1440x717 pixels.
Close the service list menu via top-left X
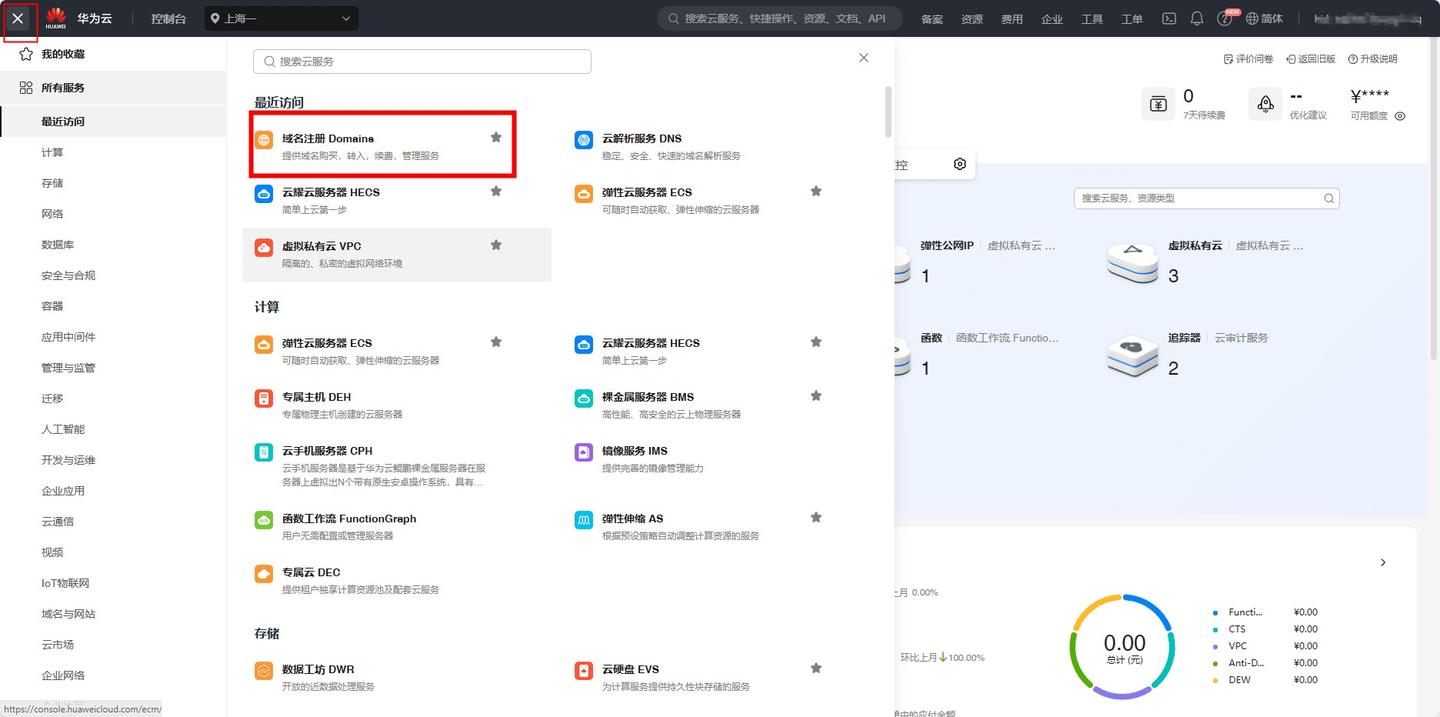pos(18,18)
